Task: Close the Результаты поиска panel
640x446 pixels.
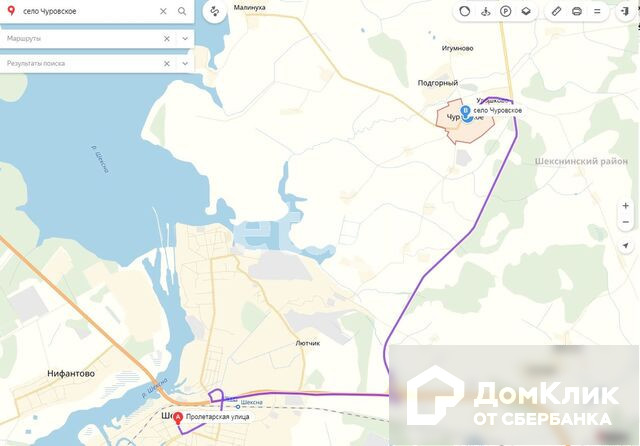Action: click(167, 64)
